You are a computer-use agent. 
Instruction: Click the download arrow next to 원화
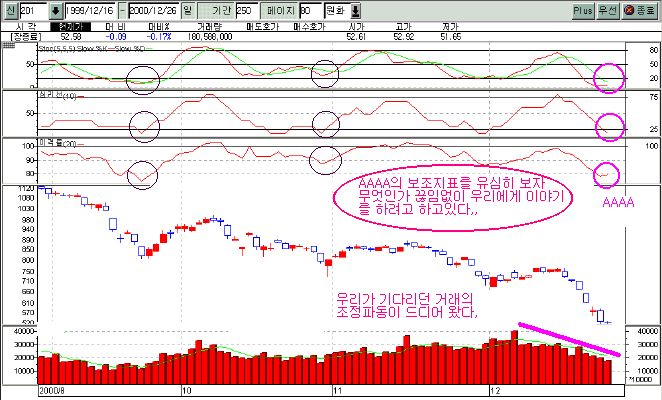tap(356, 10)
